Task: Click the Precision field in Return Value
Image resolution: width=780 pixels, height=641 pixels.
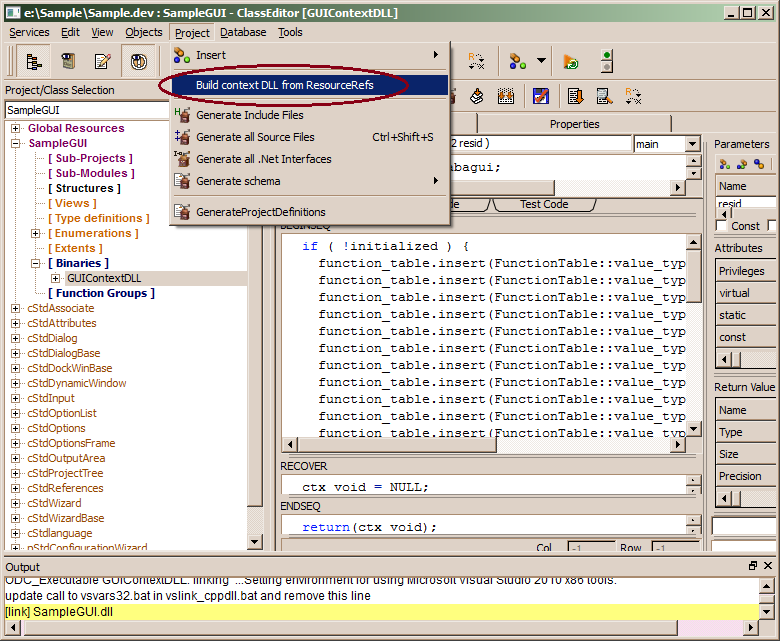Action: click(744, 476)
